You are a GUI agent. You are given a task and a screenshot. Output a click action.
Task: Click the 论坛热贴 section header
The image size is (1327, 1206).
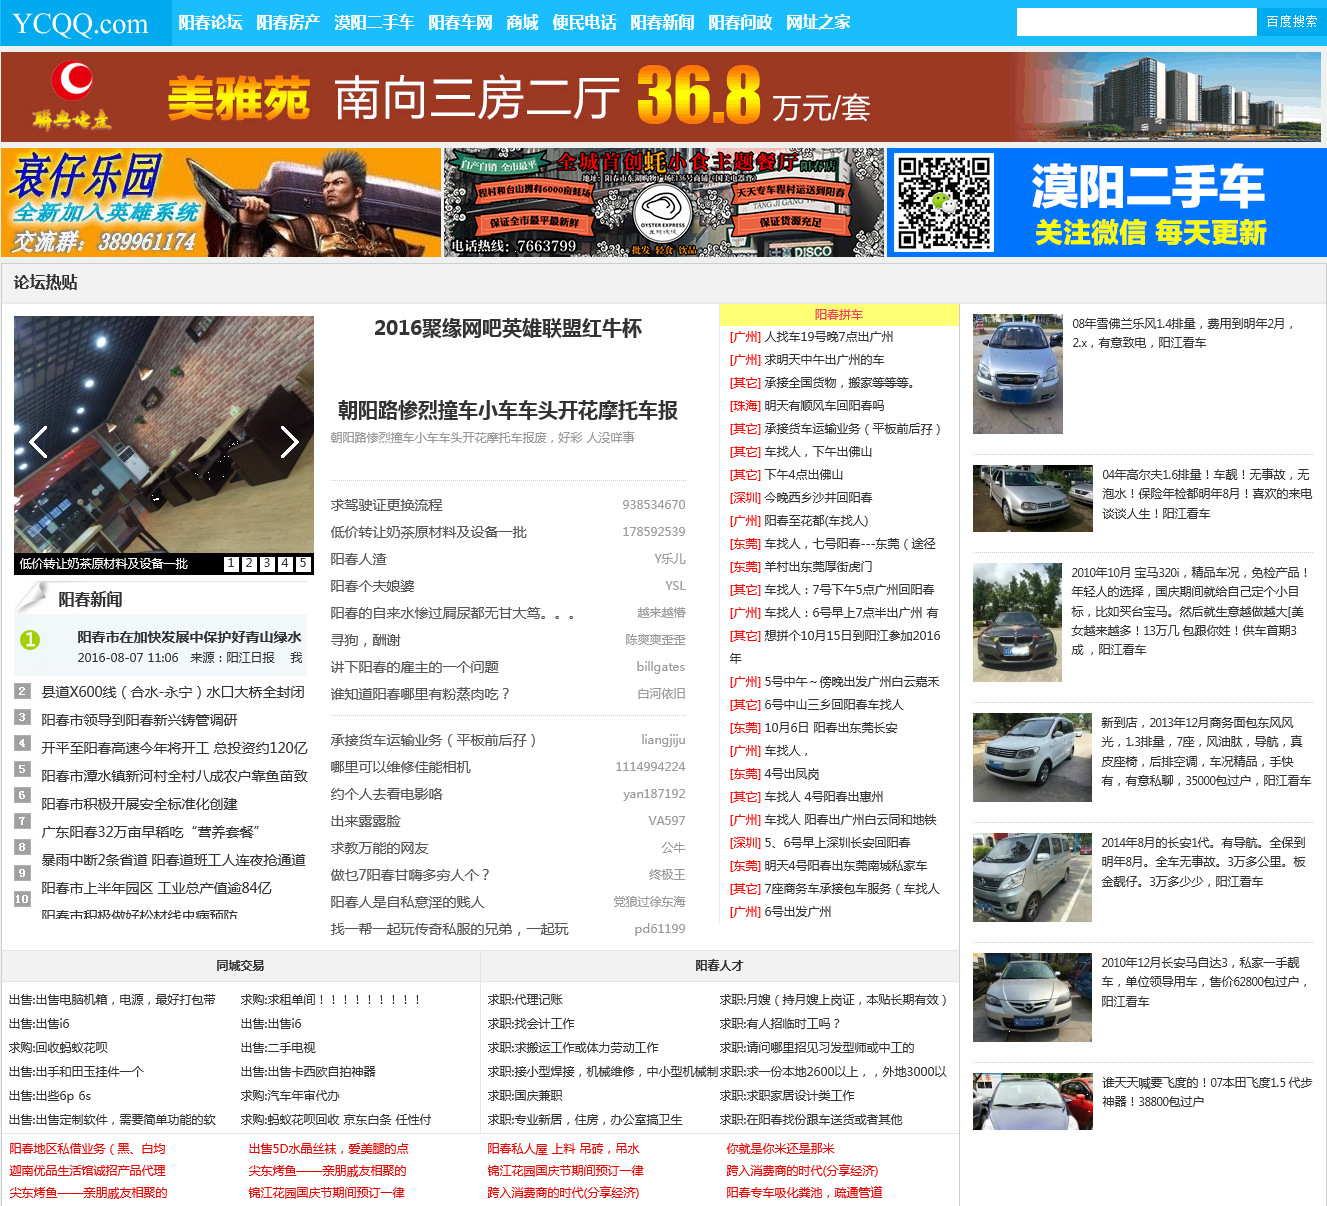(46, 283)
